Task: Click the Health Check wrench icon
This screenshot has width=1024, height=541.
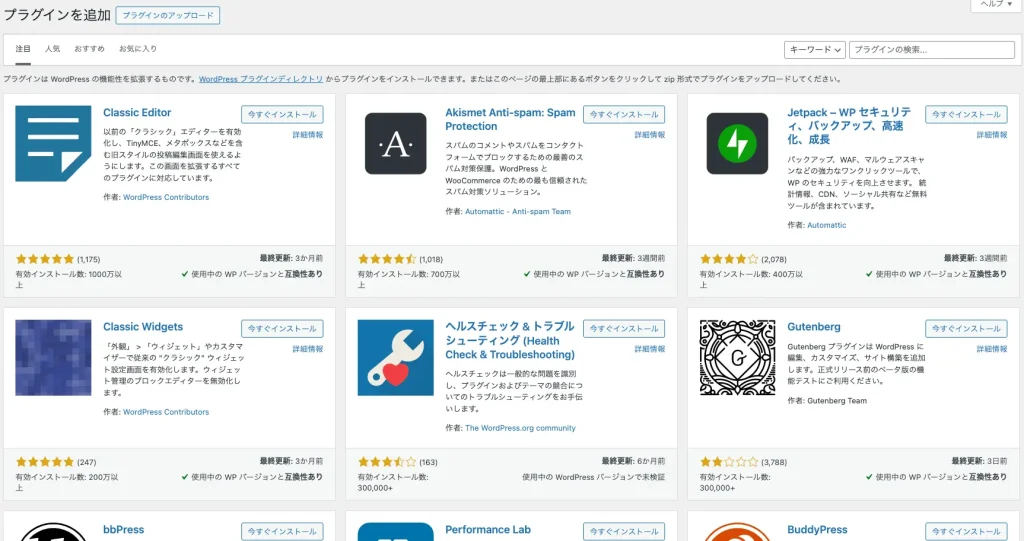Action: tap(395, 357)
